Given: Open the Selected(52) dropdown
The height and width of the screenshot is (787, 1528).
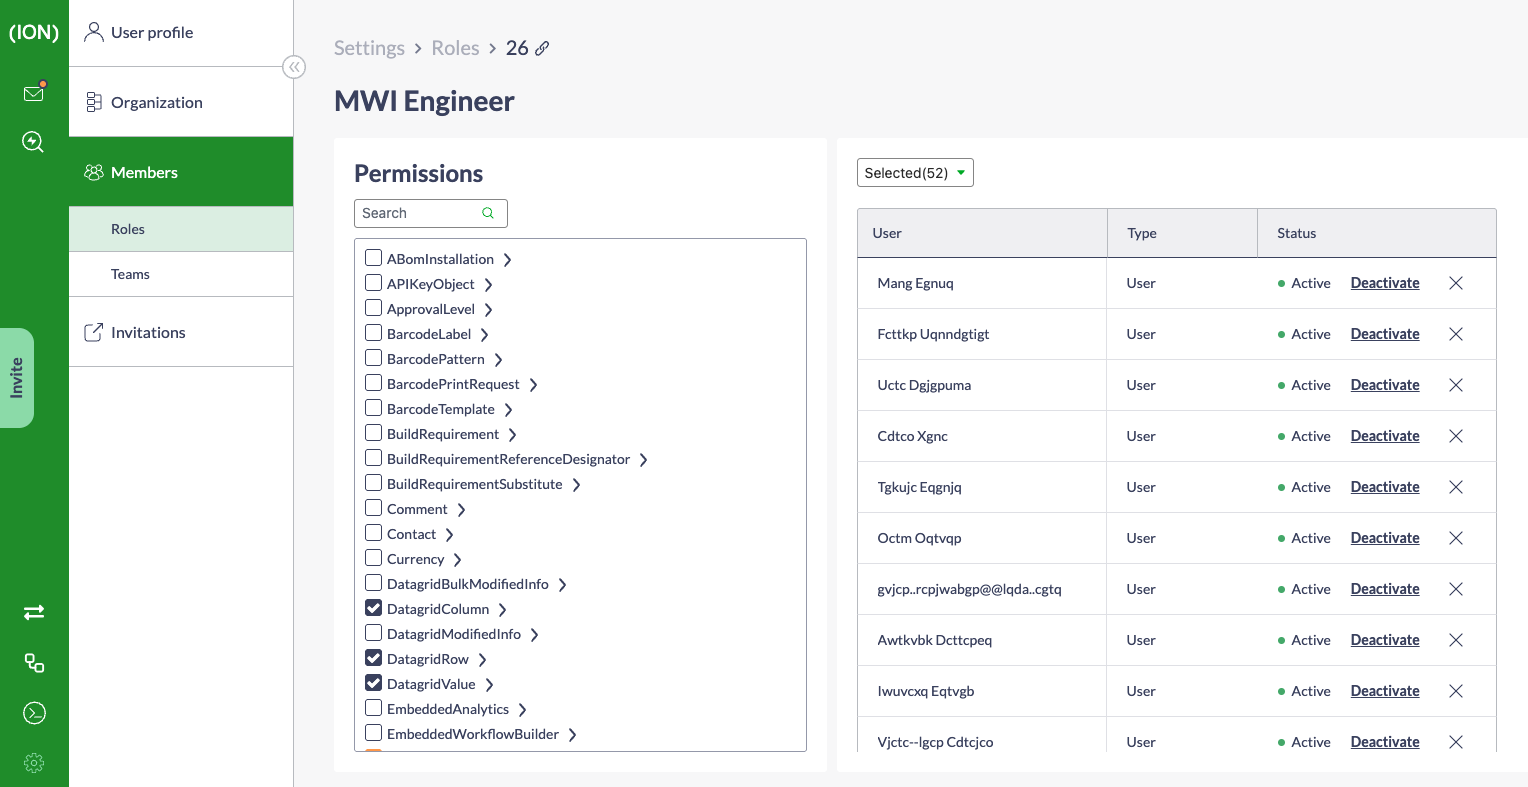Looking at the screenshot, I should click(x=915, y=173).
